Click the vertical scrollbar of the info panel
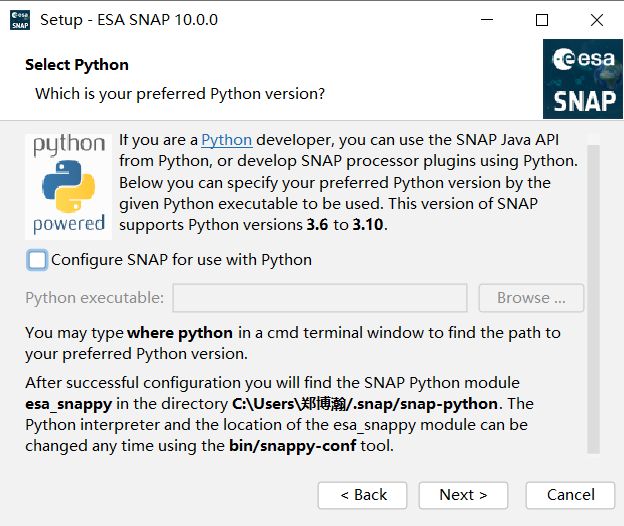Image resolution: width=624 pixels, height=526 pixels. [x=593, y=300]
